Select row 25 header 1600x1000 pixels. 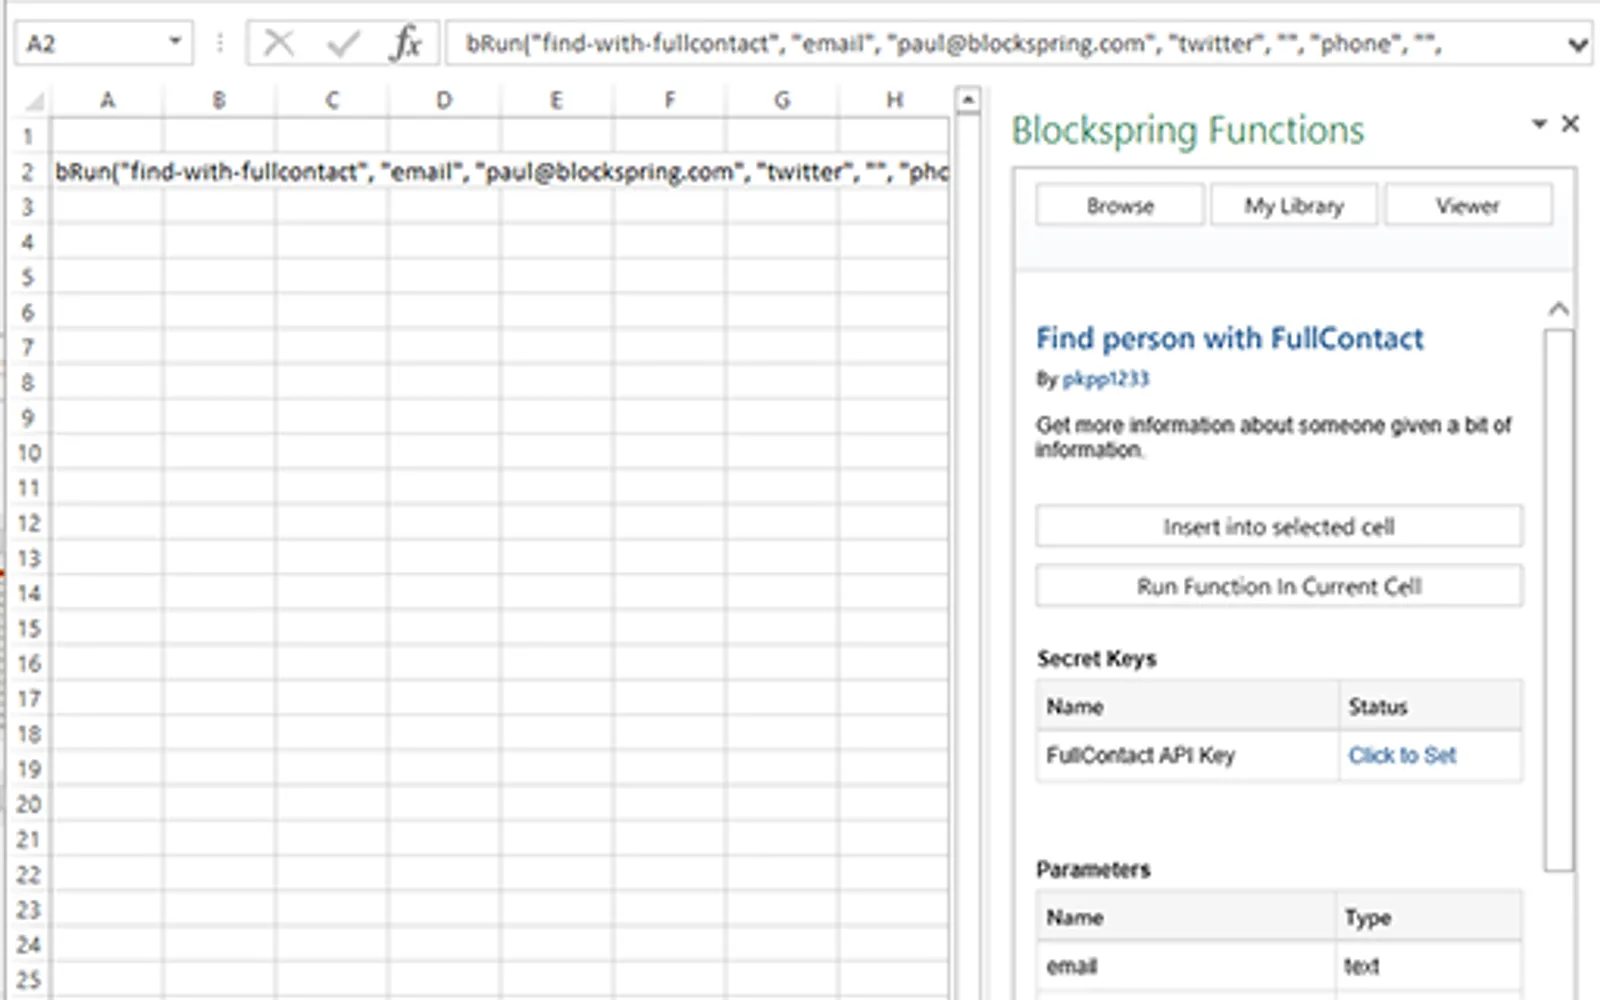(28, 980)
